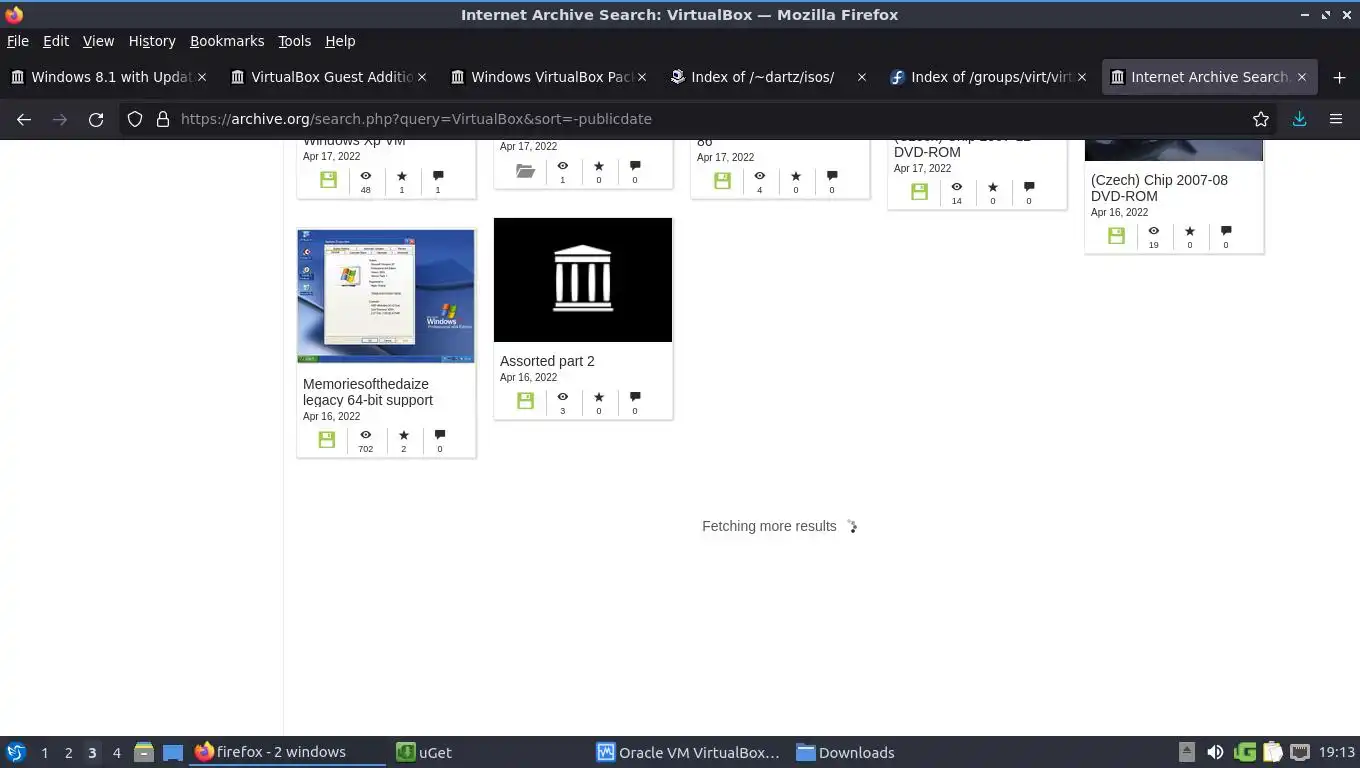
Task: Switch to workspace 1 on the taskbar
Action: (x=44, y=753)
